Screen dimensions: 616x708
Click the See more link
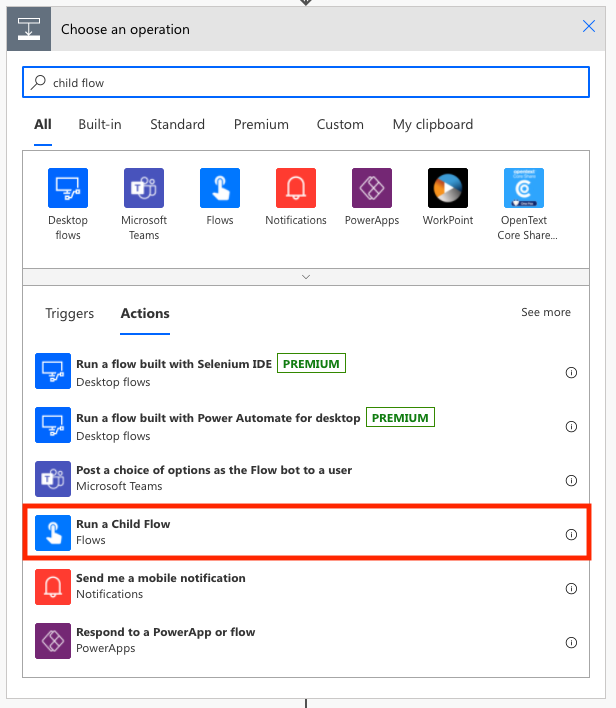coord(545,313)
